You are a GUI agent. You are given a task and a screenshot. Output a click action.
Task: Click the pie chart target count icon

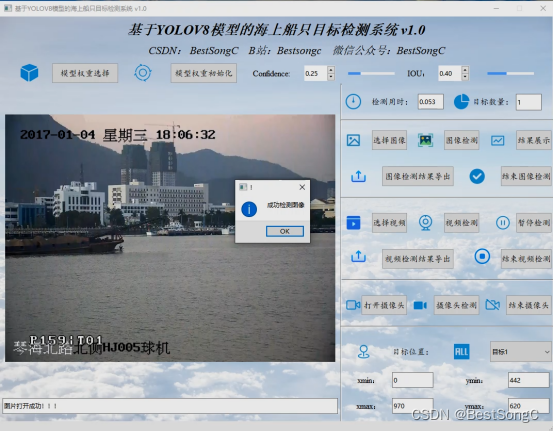[461, 102]
